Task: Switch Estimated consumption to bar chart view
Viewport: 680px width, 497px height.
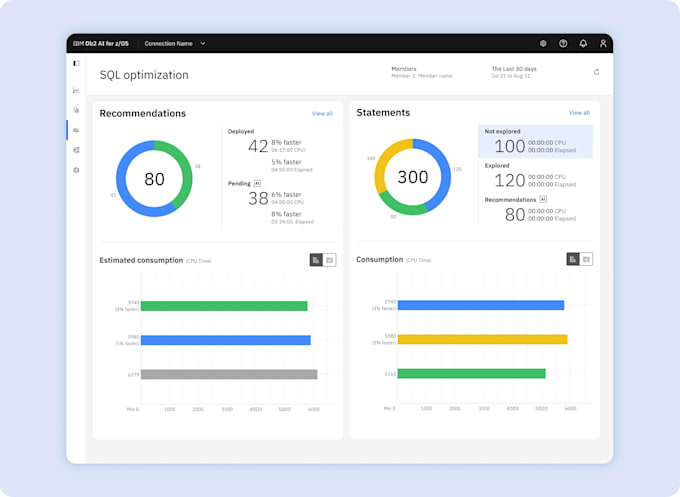Action: point(316,260)
